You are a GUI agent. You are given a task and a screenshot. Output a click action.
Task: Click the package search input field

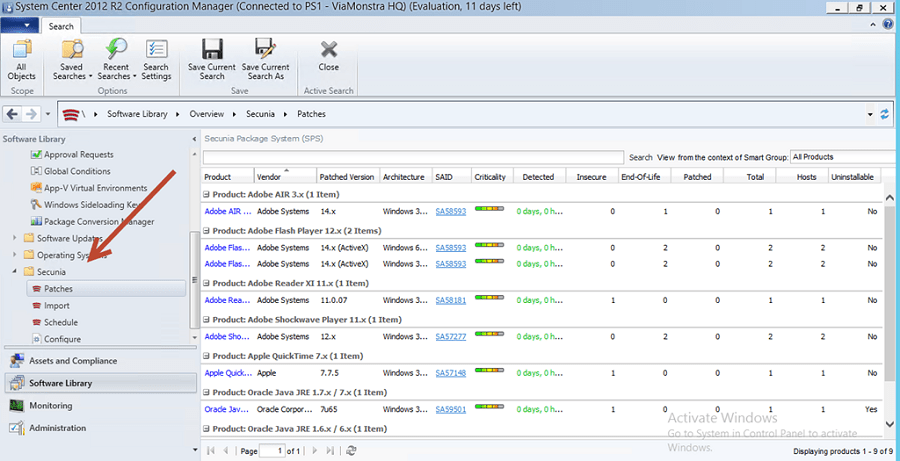point(413,158)
